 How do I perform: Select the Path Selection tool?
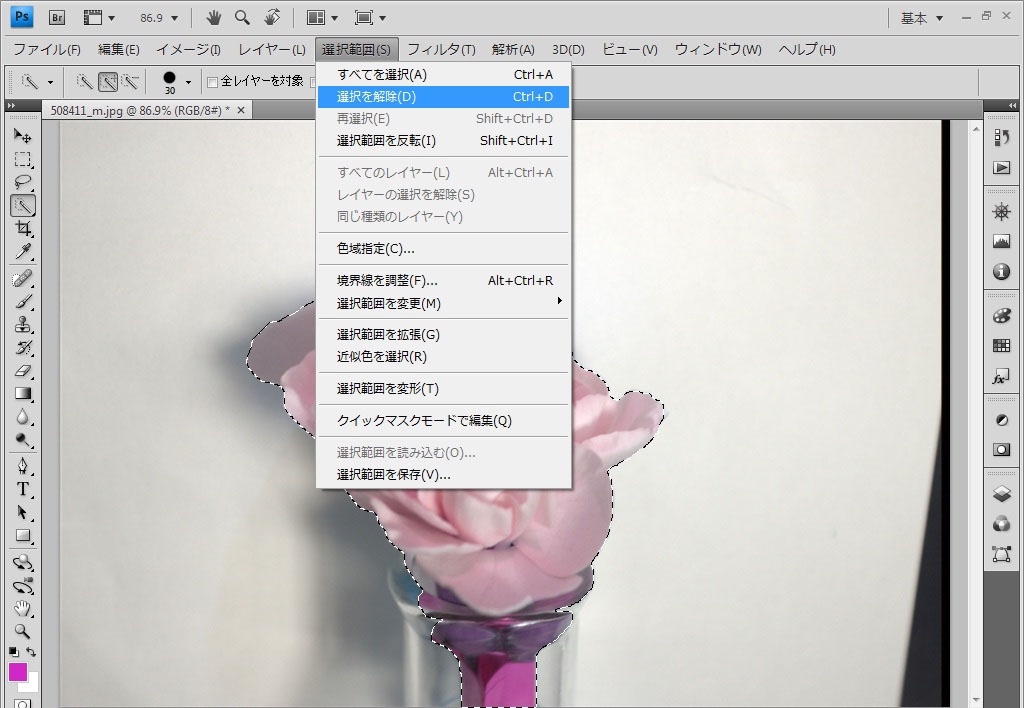pos(22,512)
